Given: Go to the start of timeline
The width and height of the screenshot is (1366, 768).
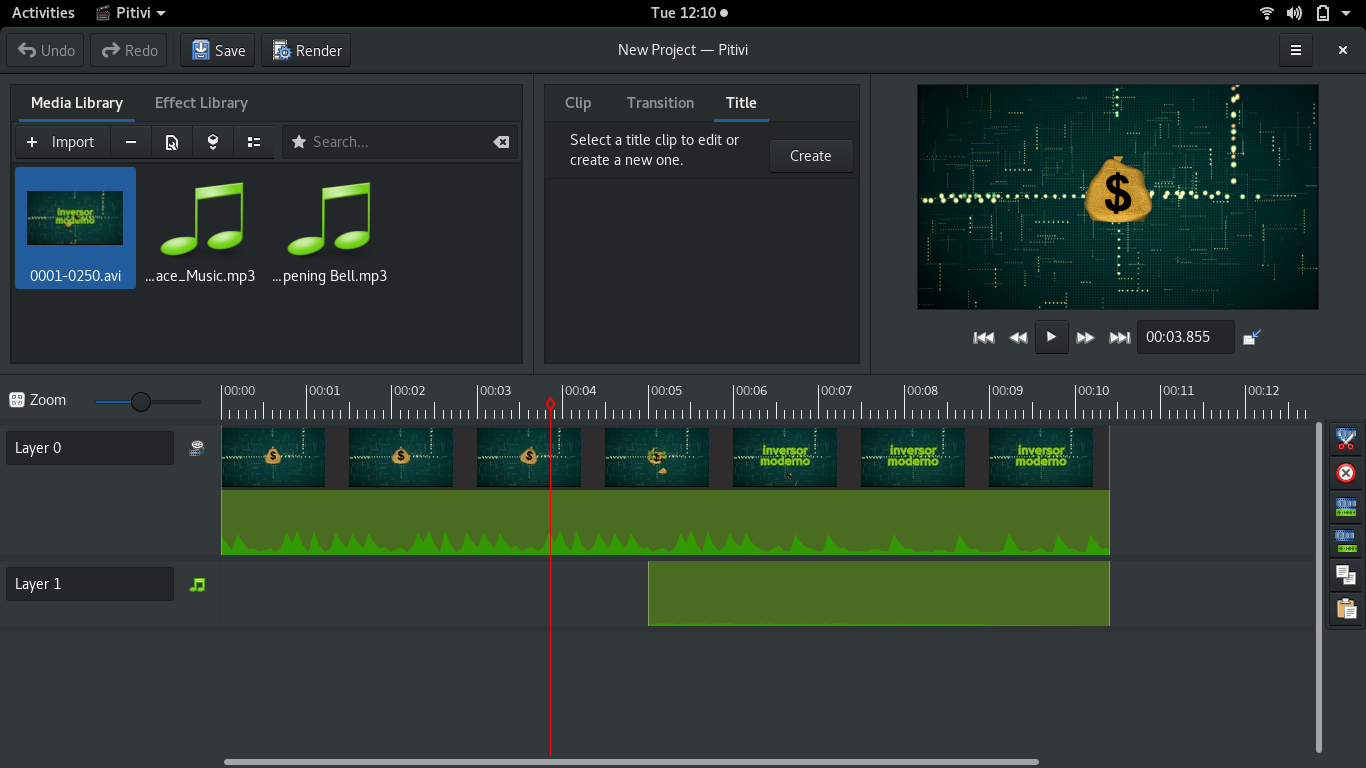Looking at the screenshot, I should pos(984,337).
